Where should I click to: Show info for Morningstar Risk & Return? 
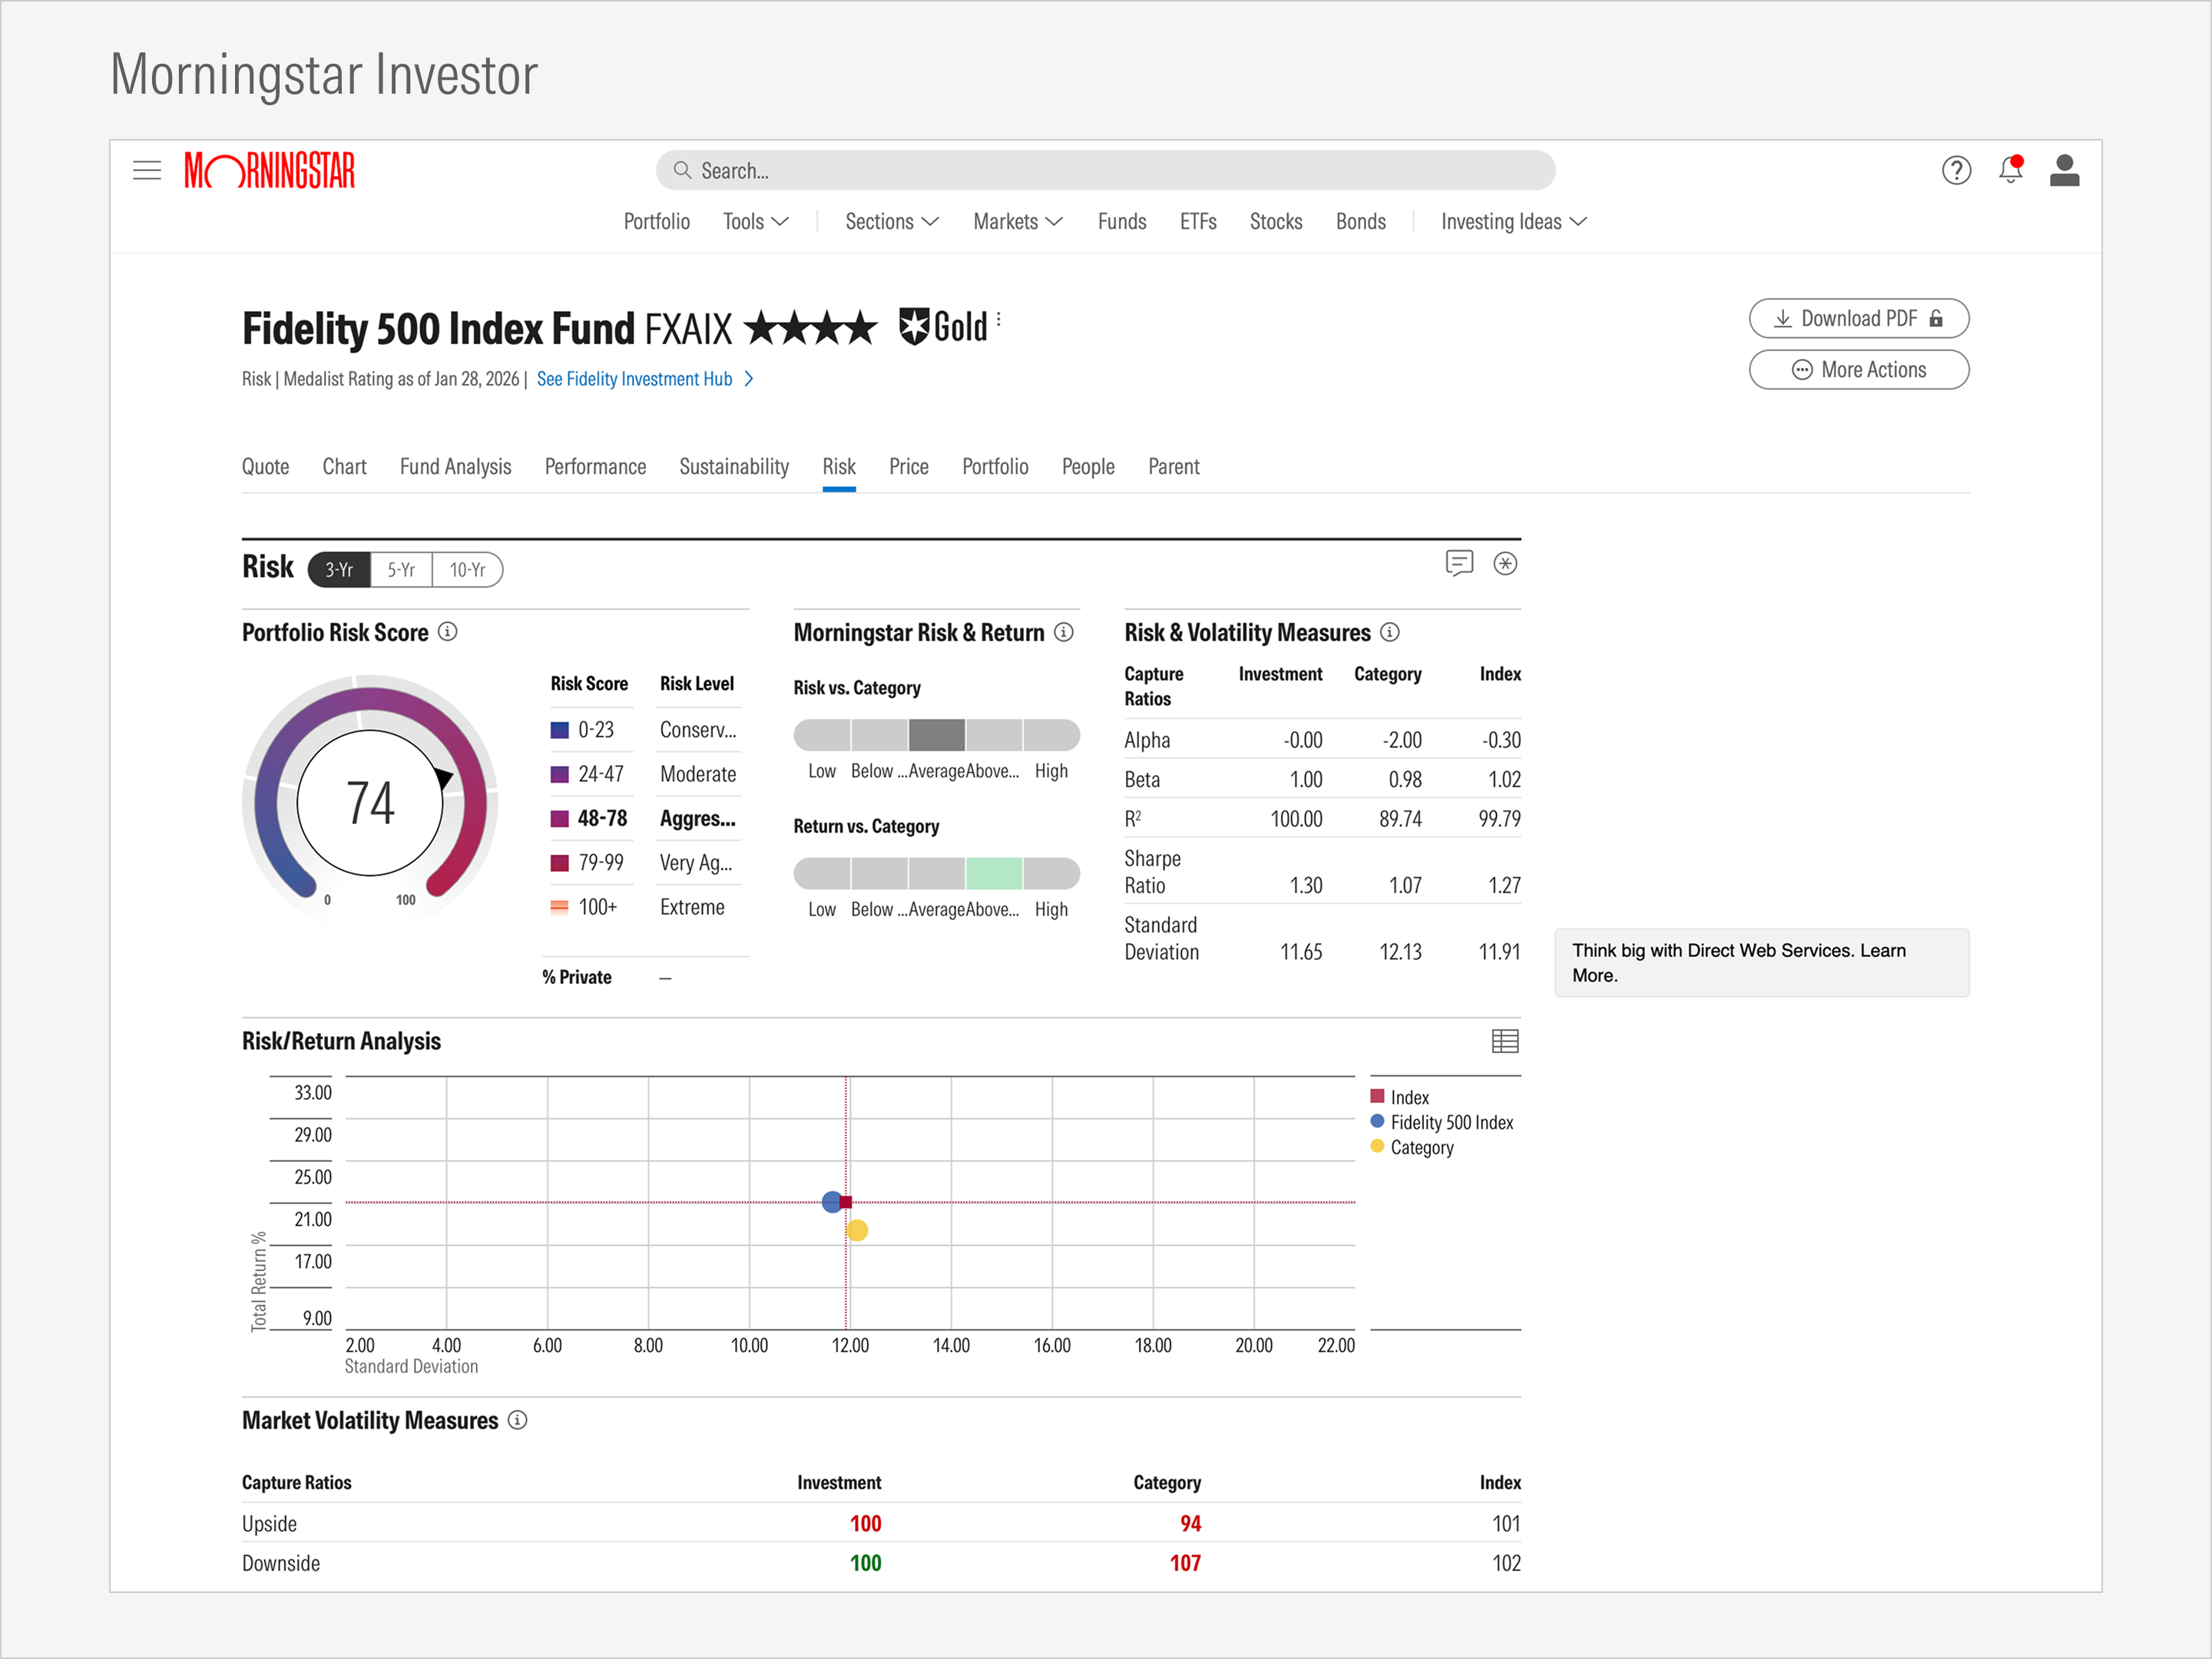(x=1064, y=631)
